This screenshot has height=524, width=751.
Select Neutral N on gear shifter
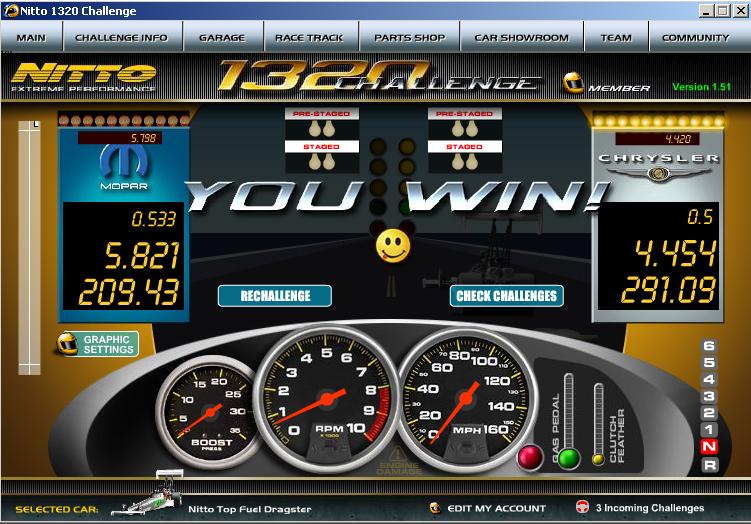pyautogui.click(x=709, y=447)
